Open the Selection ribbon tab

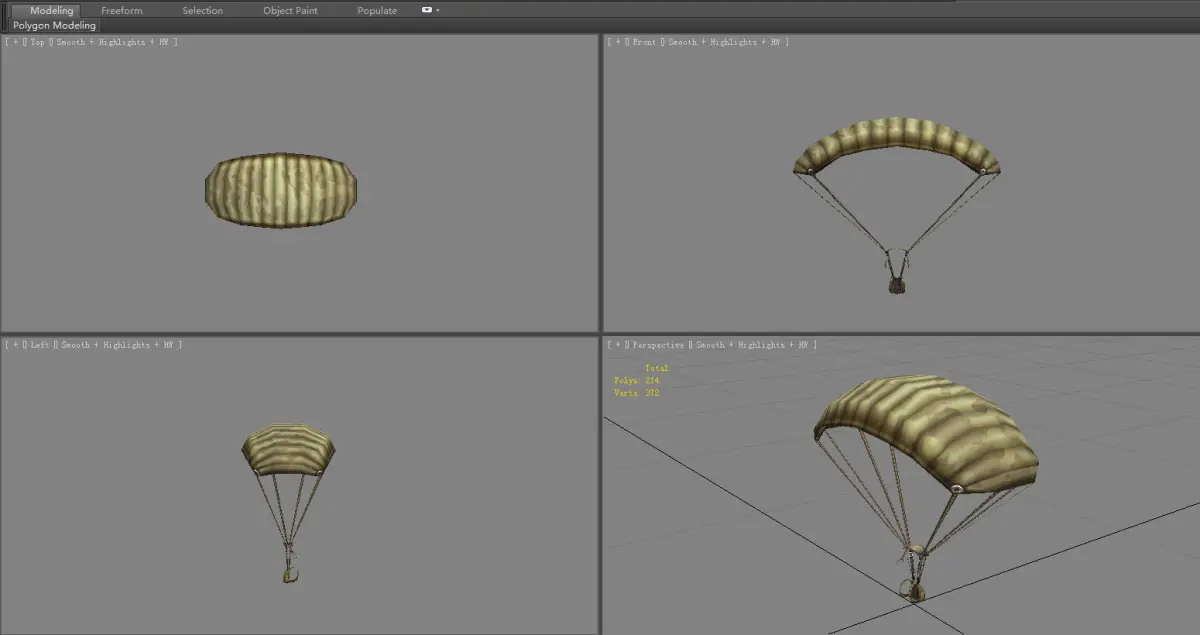[x=203, y=10]
